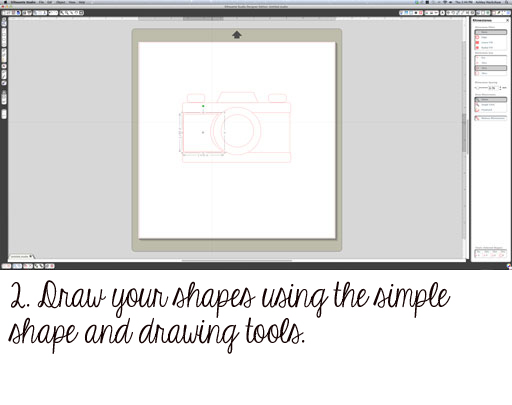
Task: Click the standalone red-accent icon in the left tool strip
Action: [4, 66]
